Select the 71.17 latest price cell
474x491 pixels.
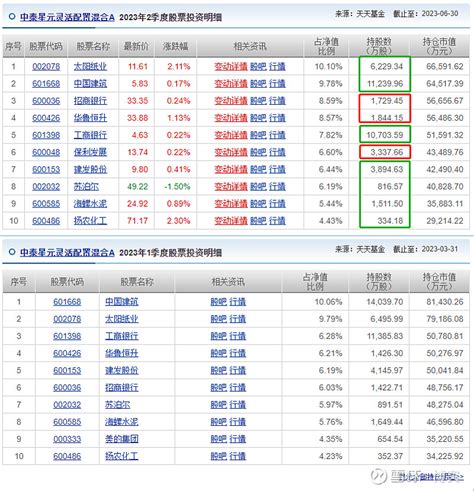137,221
